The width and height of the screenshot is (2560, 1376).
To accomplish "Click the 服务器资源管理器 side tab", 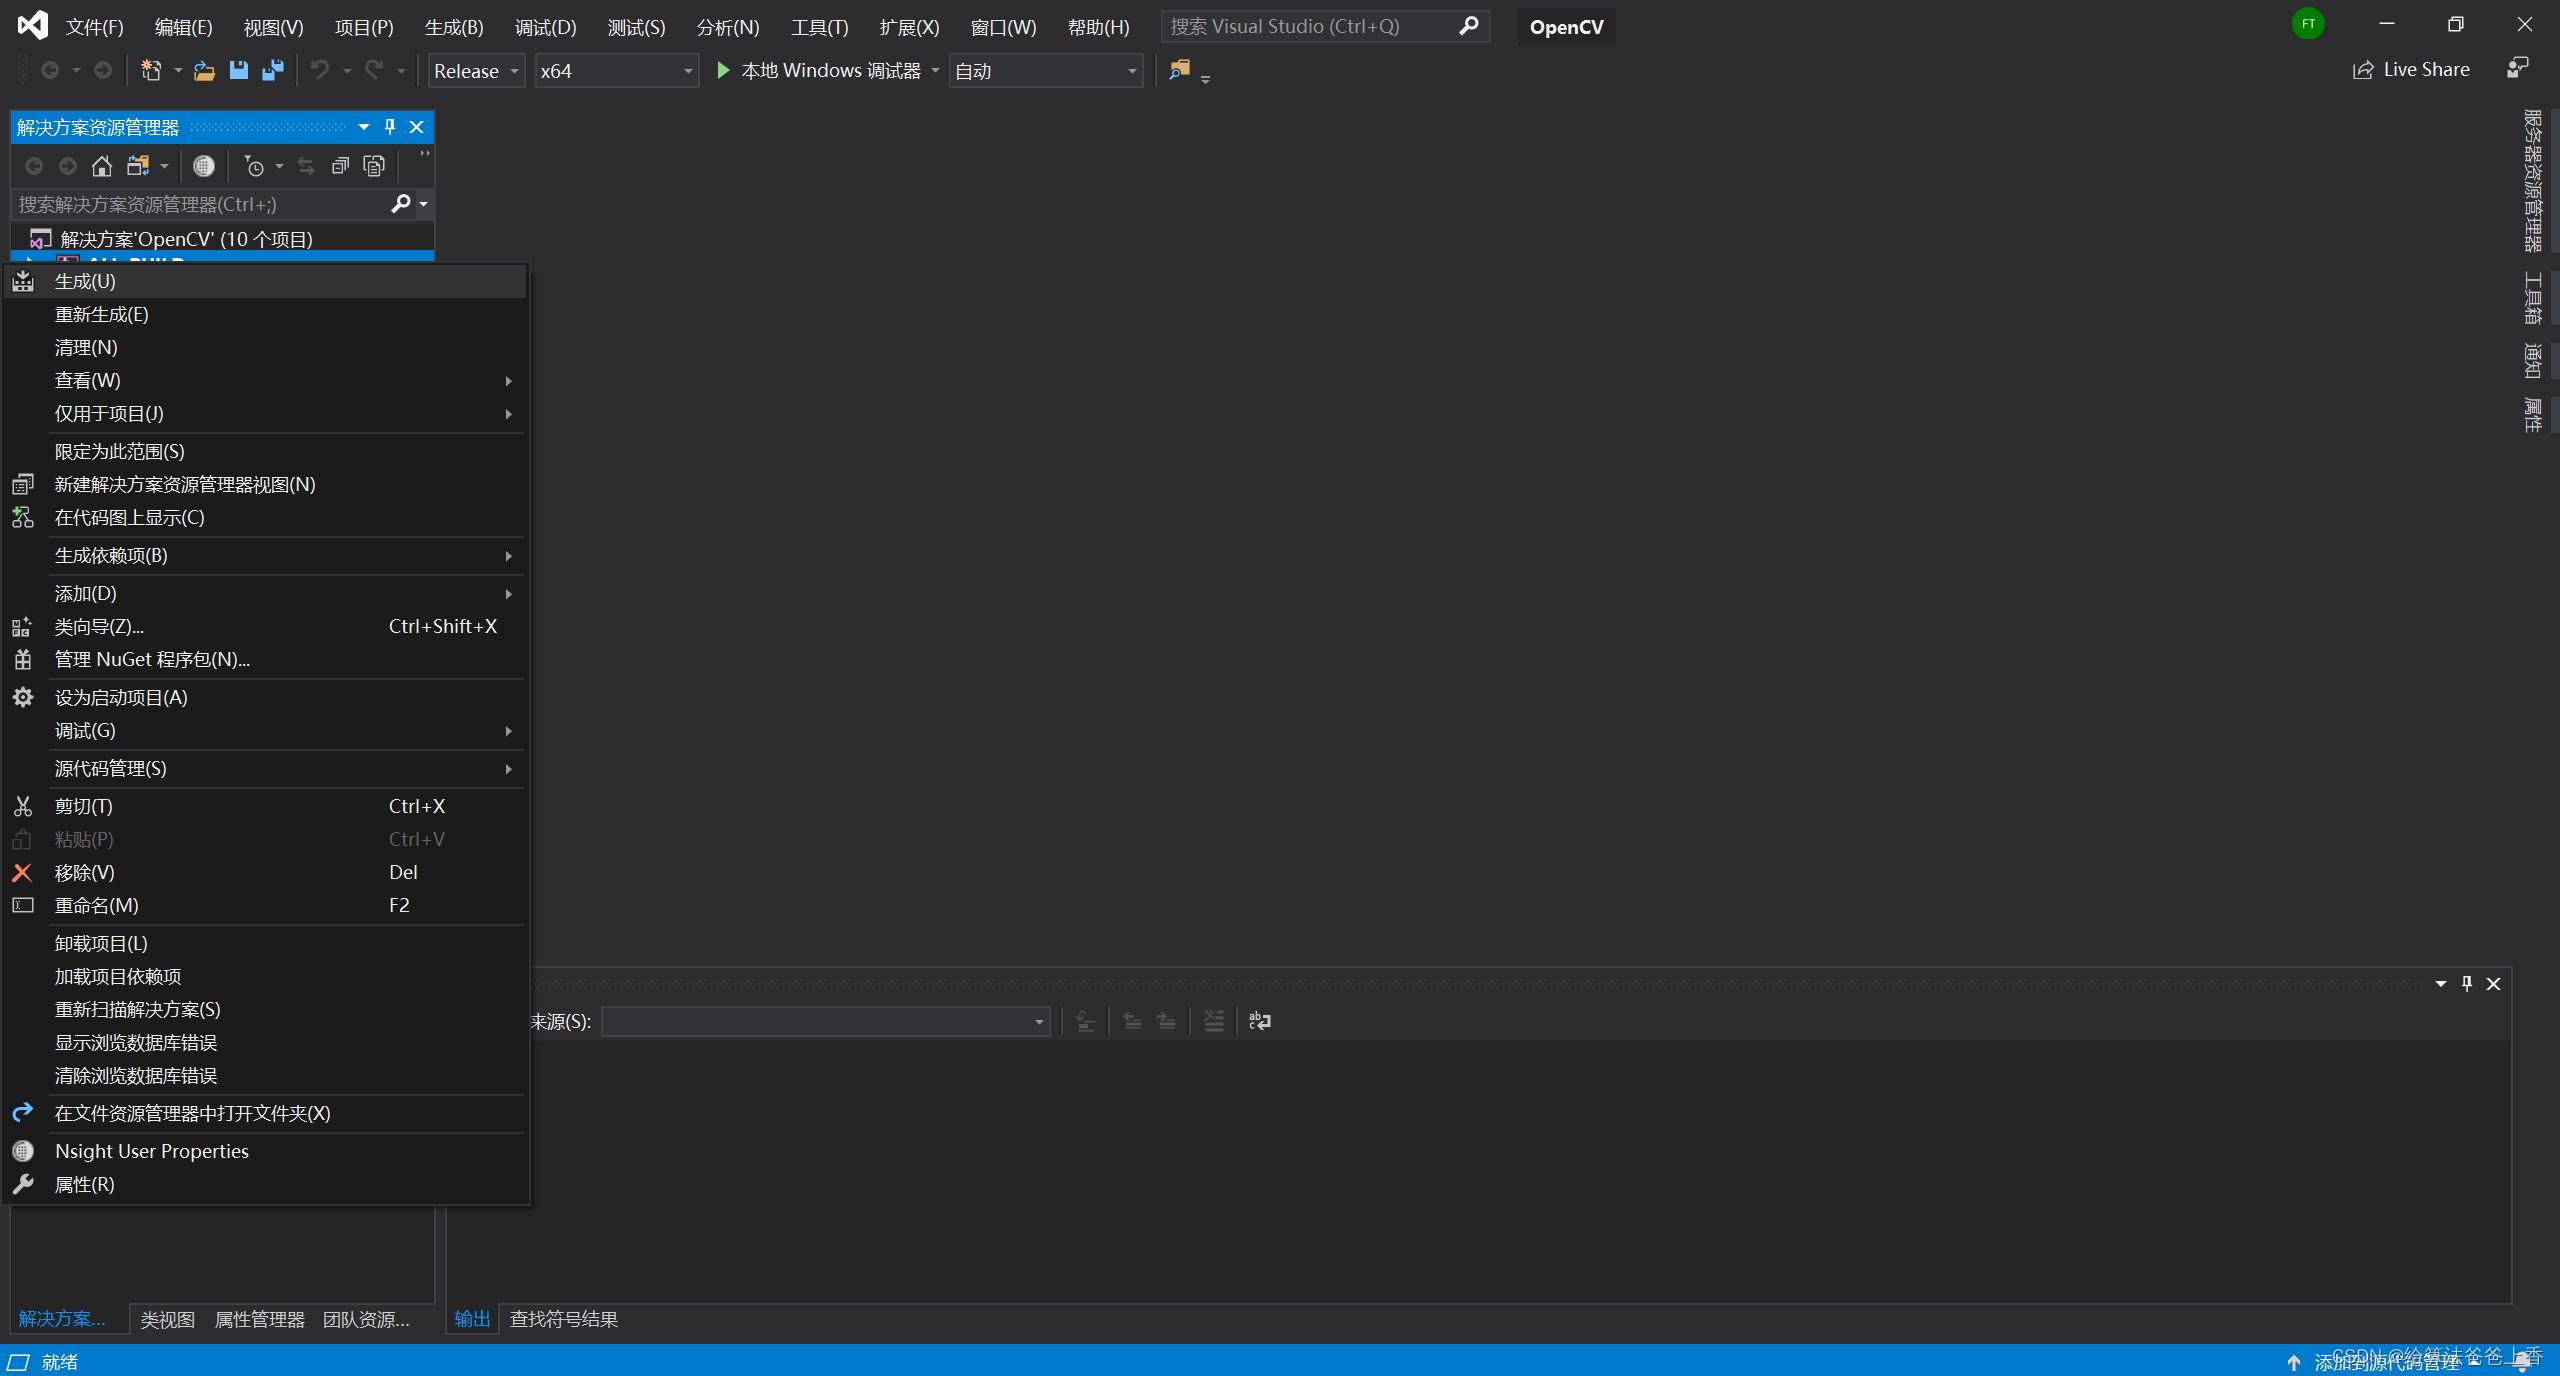I will 2532,181.
